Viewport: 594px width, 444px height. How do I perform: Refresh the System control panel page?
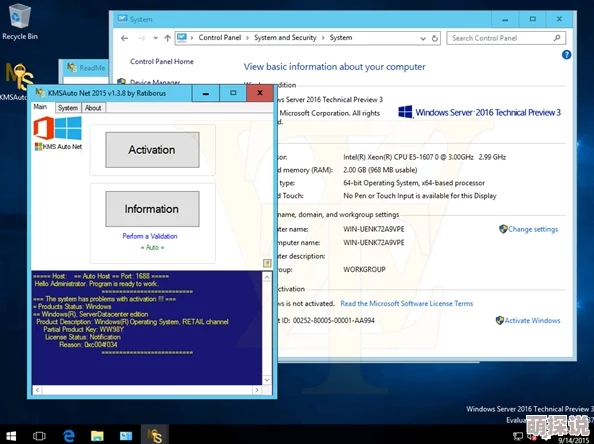tap(435, 38)
